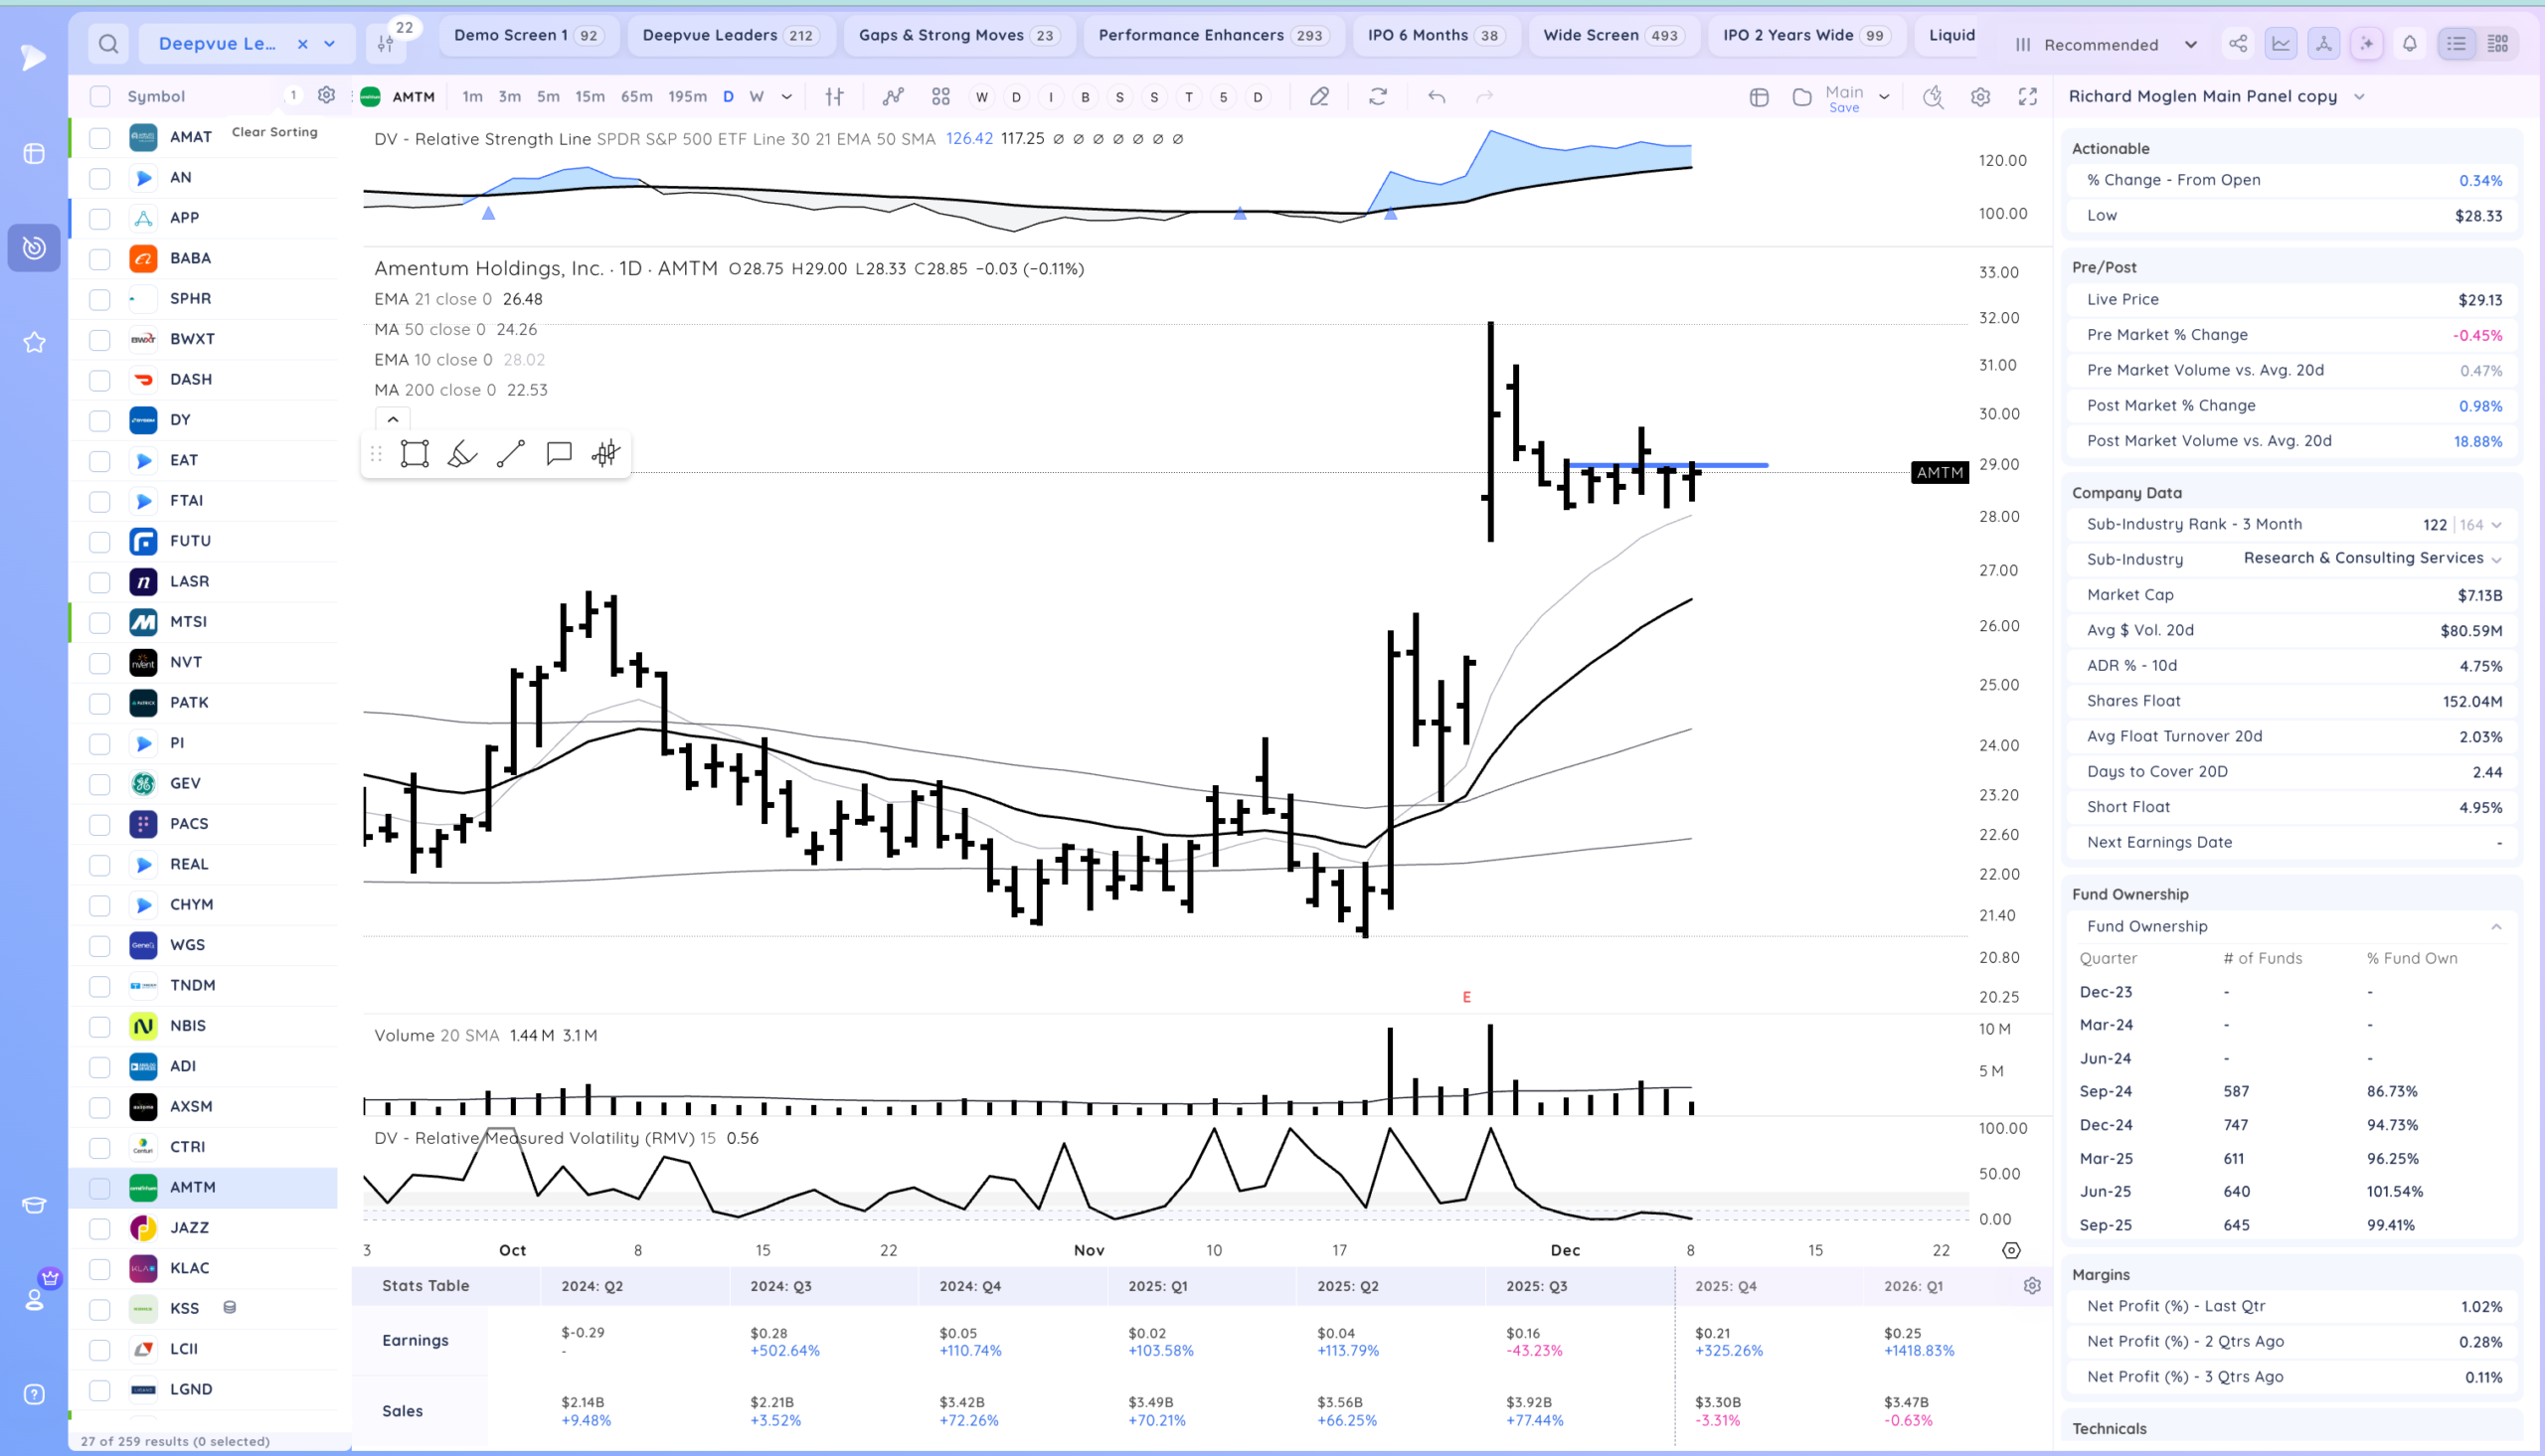Click the refresh chart icon
The image size is (2545, 1456).
tap(1378, 97)
